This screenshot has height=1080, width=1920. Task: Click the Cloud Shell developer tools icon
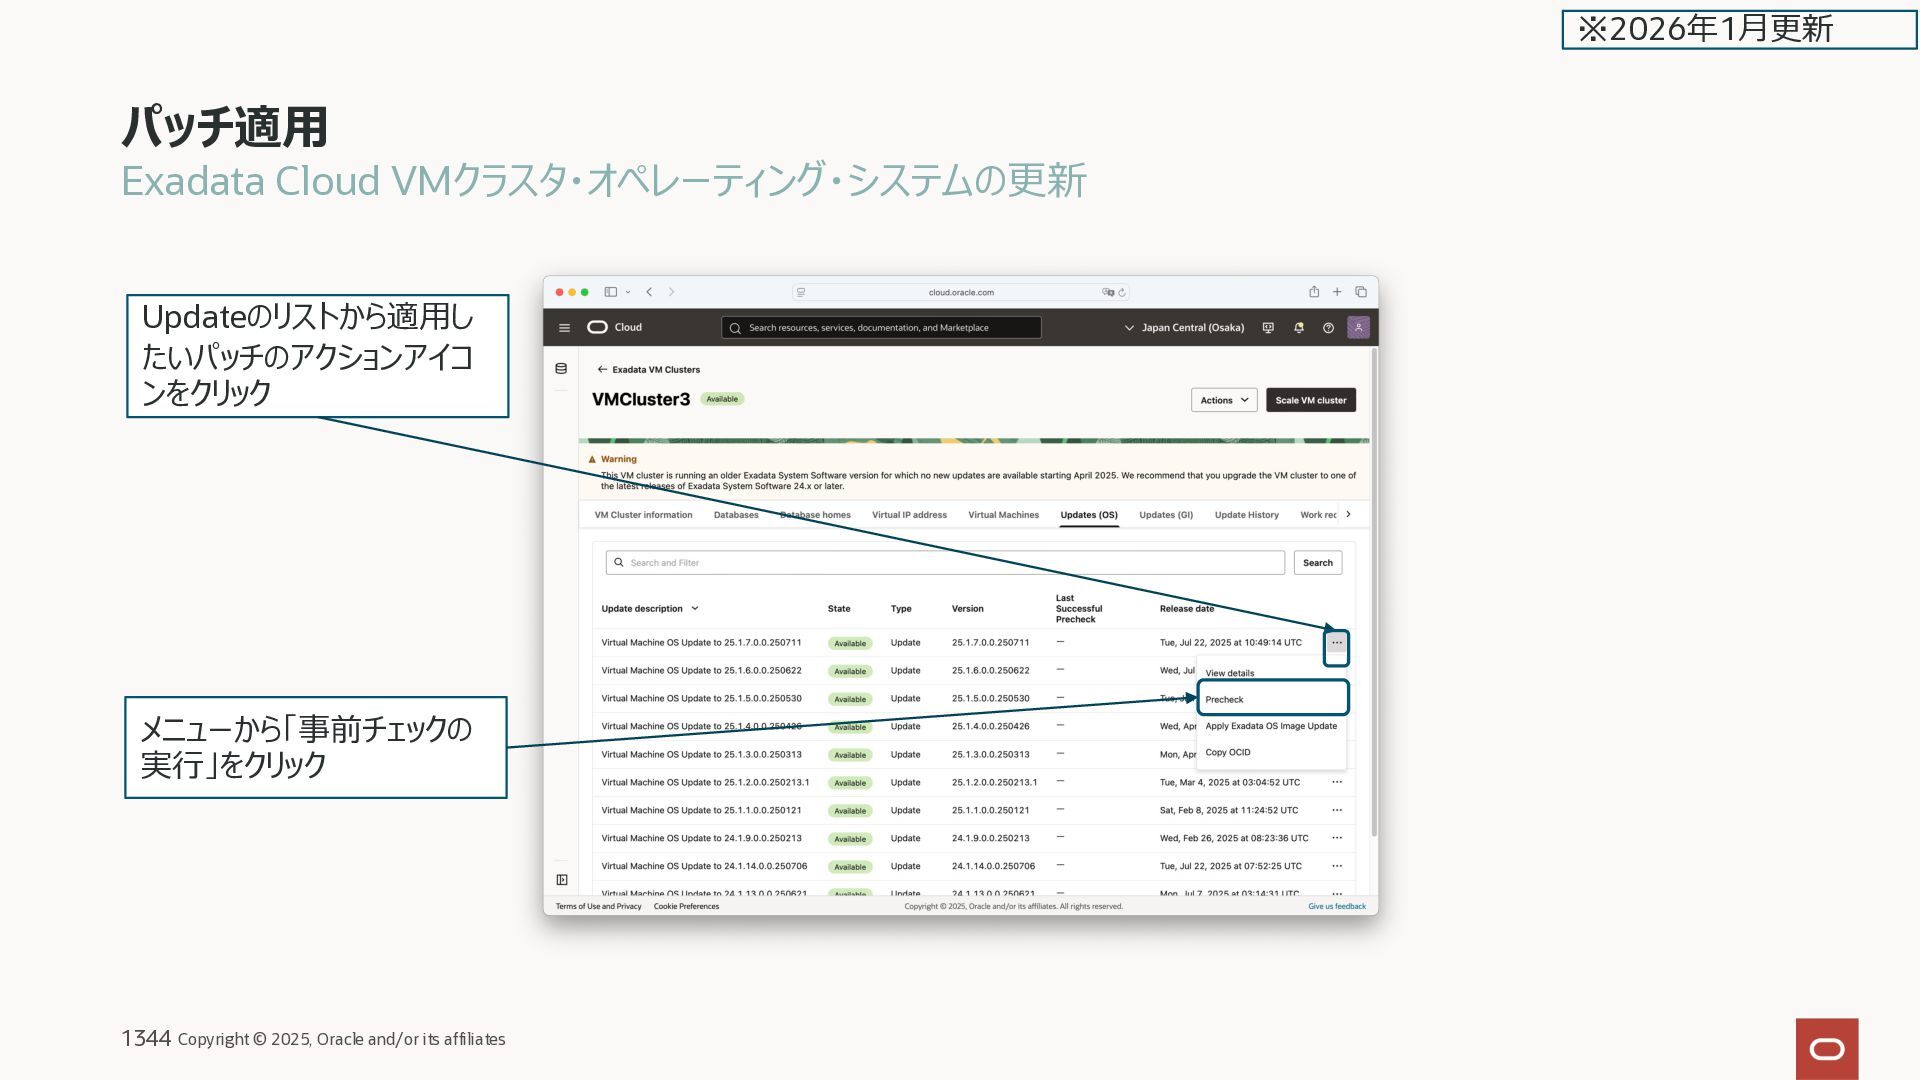(x=1268, y=328)
